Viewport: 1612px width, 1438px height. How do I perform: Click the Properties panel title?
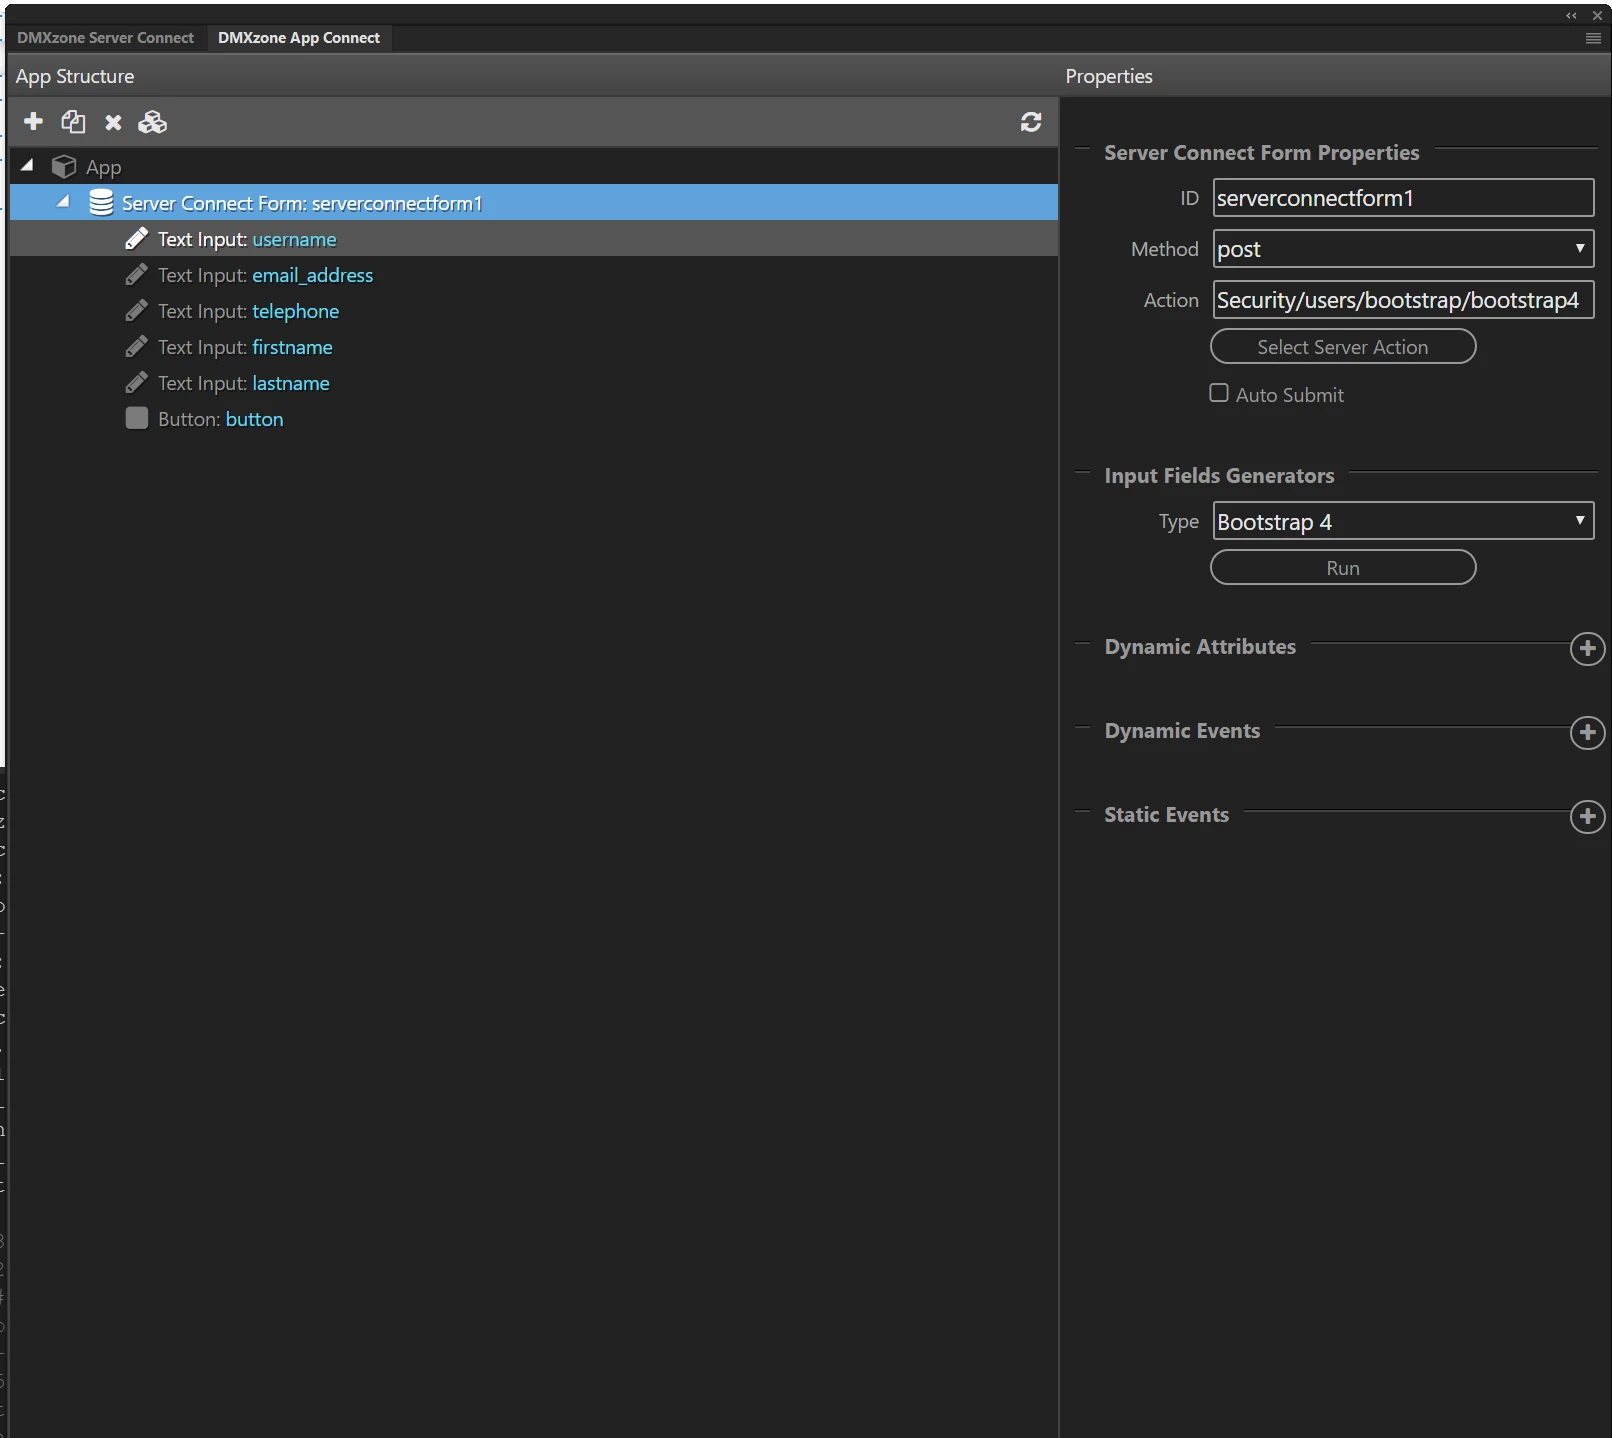click(x=1109, y=76)
